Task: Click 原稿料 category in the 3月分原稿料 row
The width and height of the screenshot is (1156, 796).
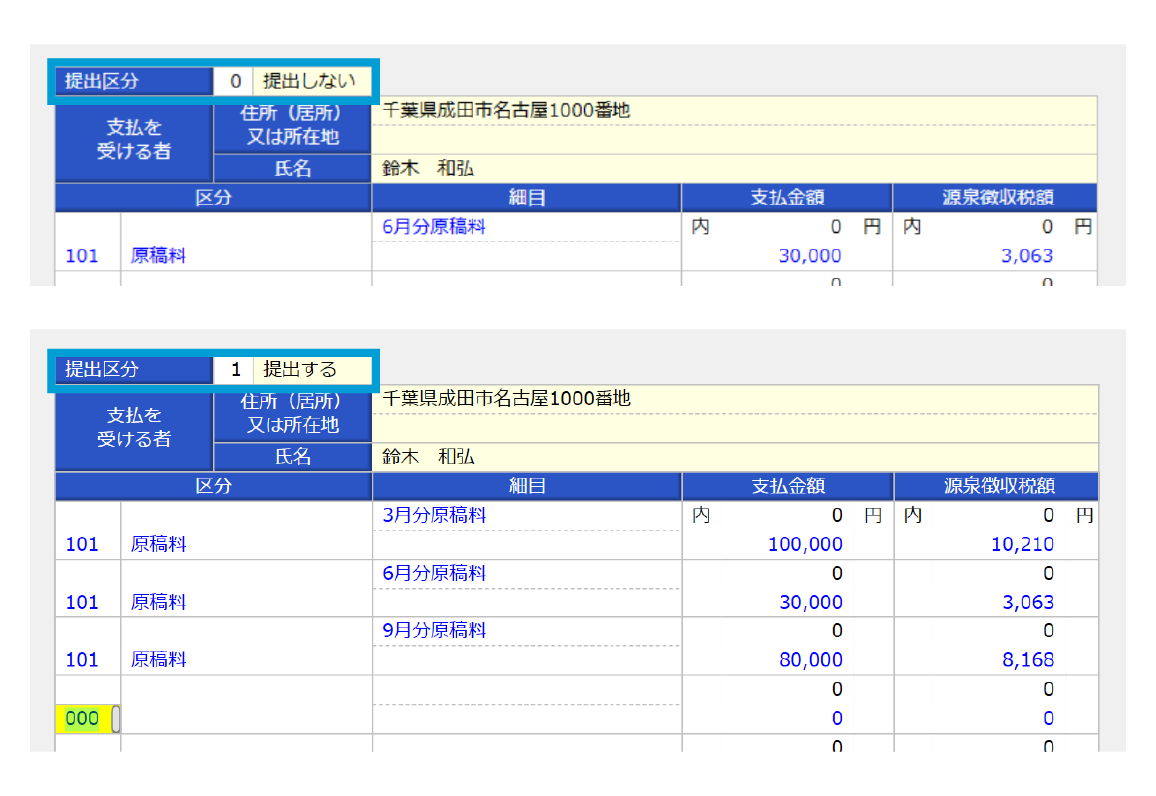Action: coord(159,545)
